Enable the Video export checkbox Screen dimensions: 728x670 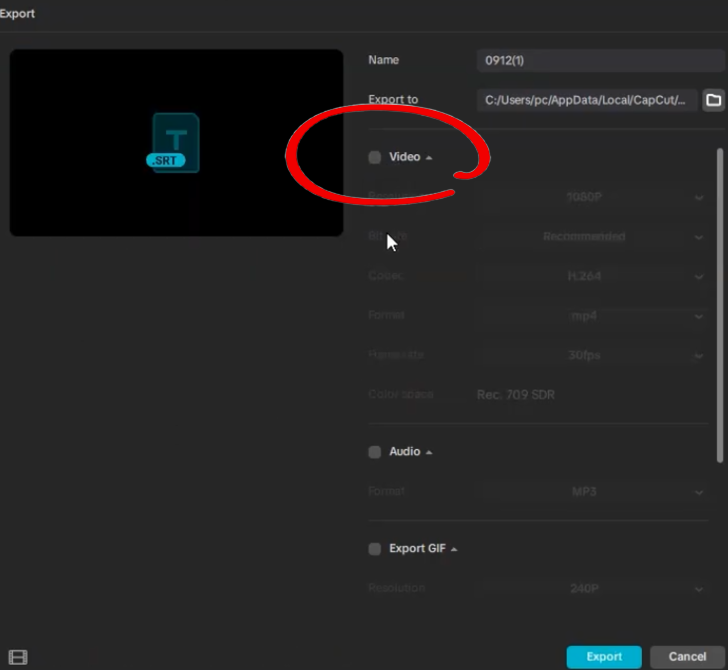coord(375,157)
